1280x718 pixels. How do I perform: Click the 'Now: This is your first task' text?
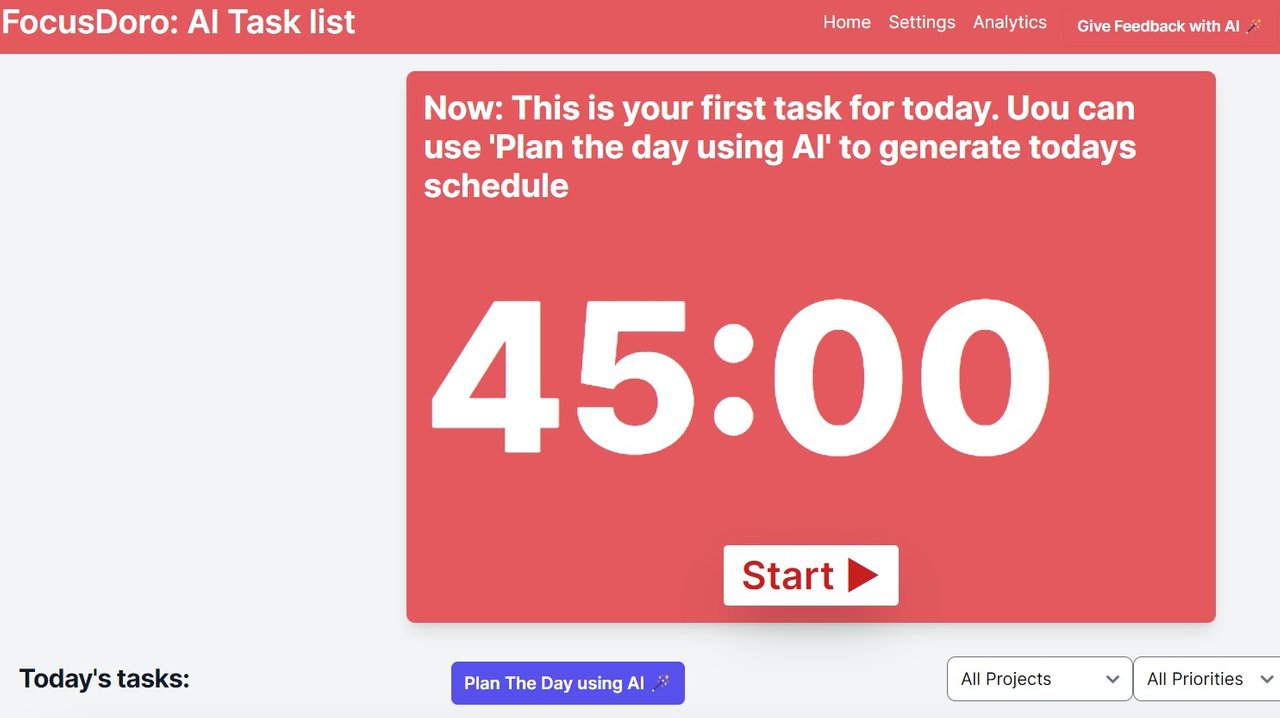[x=780, y=146]
